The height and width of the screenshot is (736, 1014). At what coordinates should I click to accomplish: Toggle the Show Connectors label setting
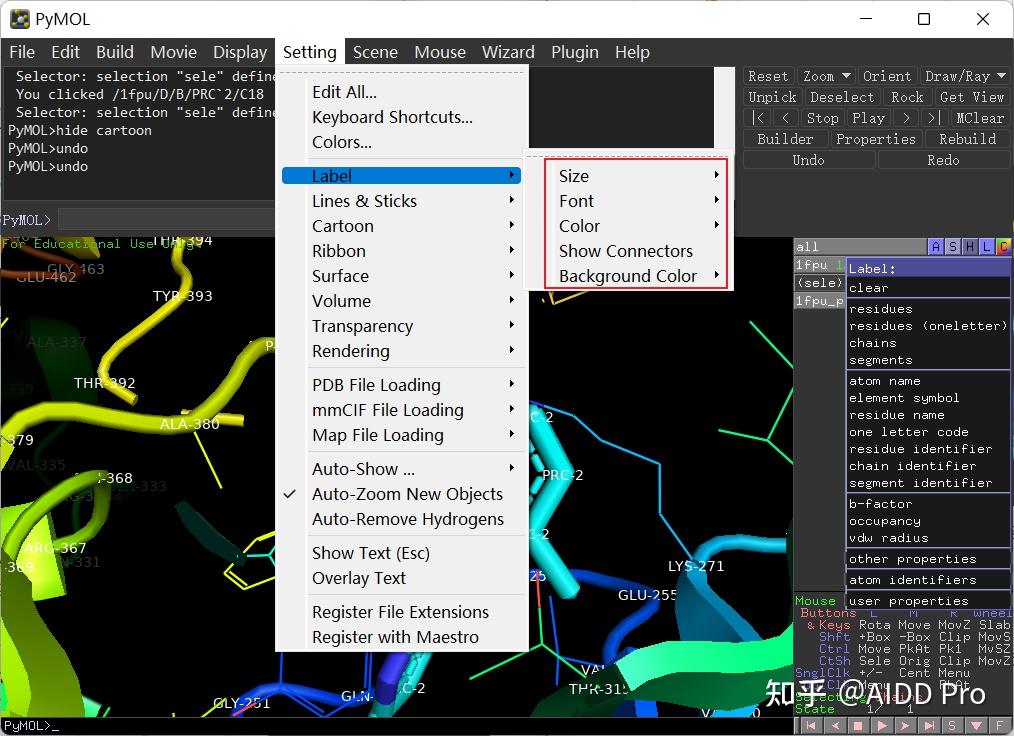pos(626,251)
